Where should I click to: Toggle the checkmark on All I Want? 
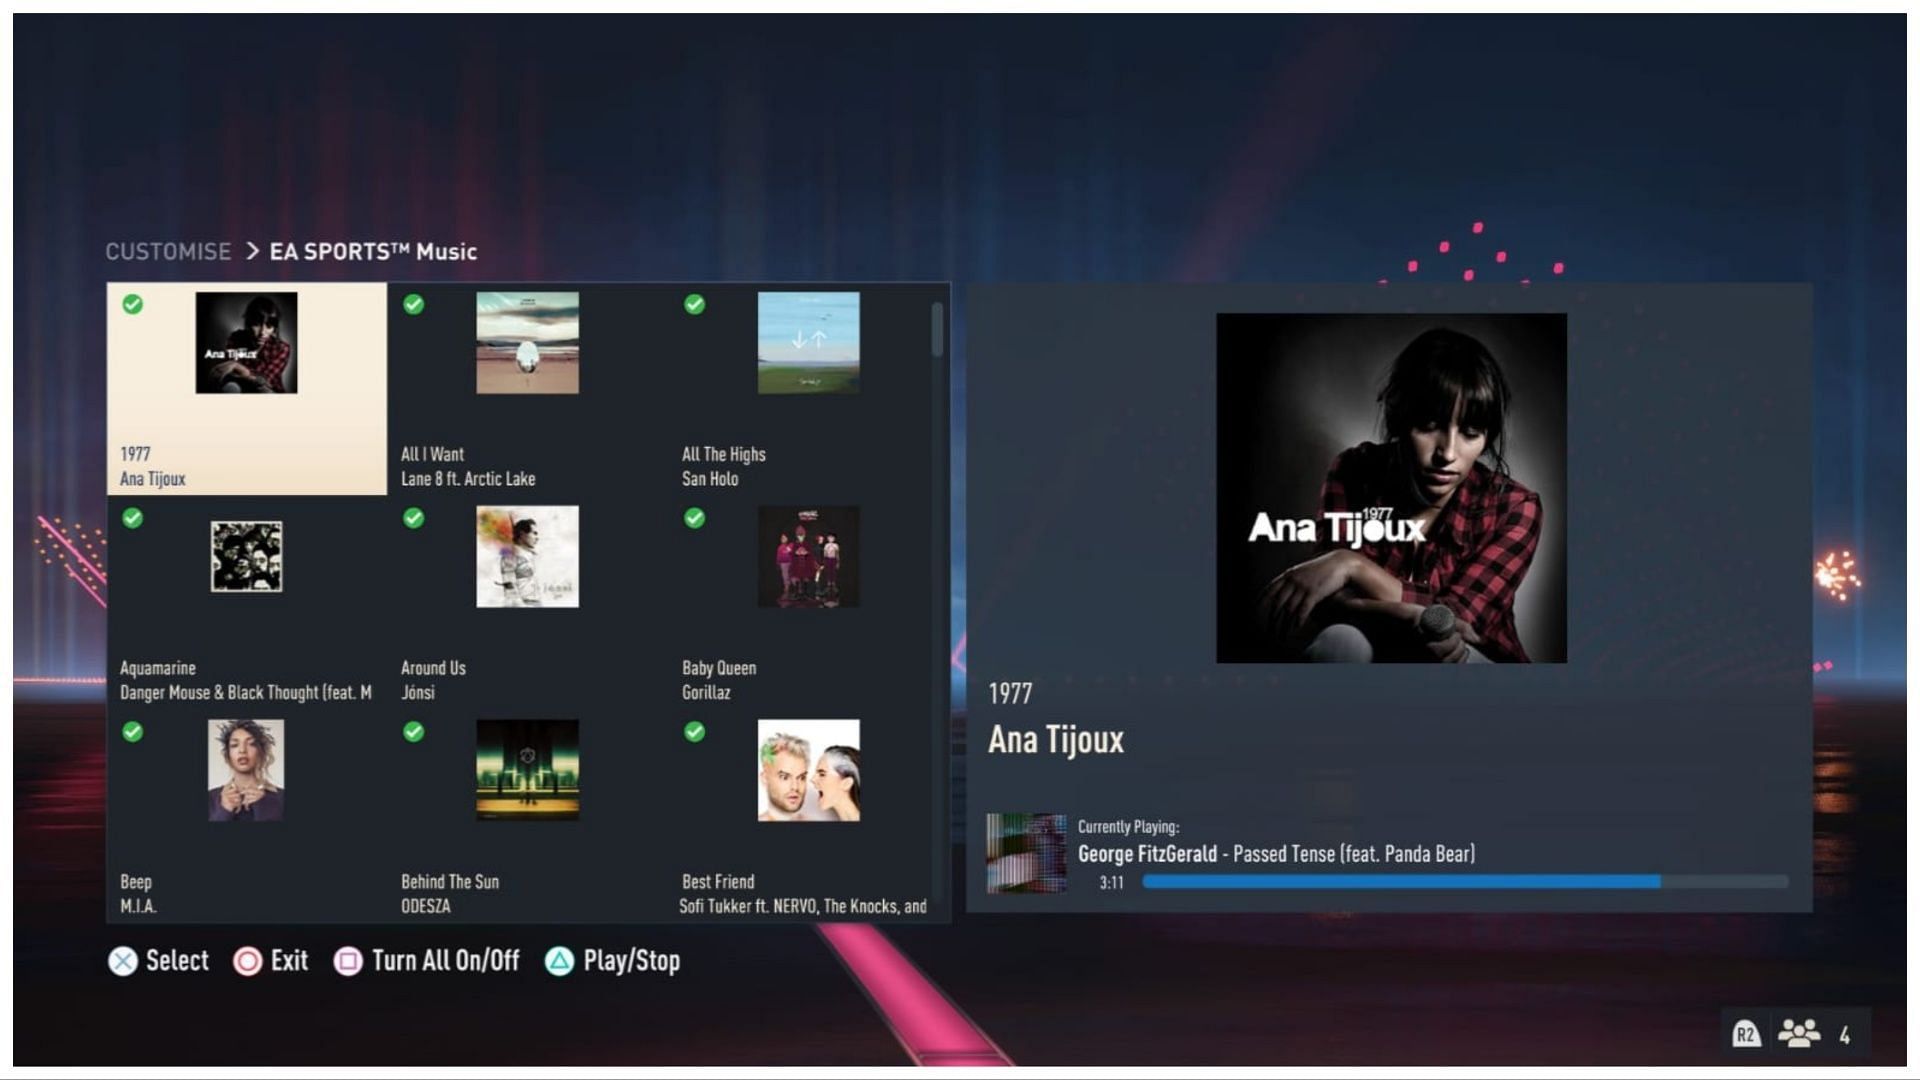[413, 304]
